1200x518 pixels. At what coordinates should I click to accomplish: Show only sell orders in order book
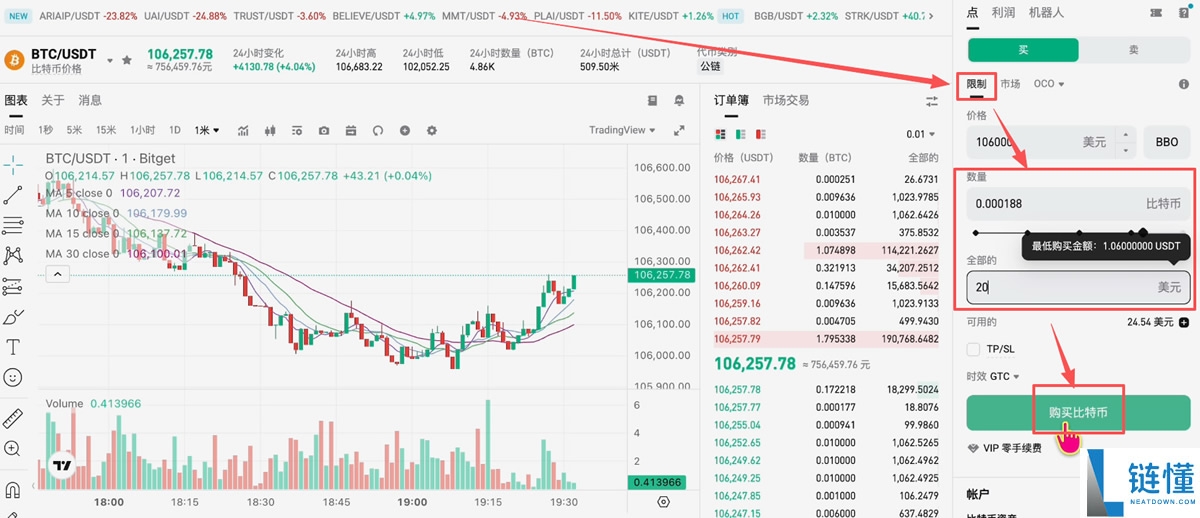pyautogui.click(x=761, y=134)
